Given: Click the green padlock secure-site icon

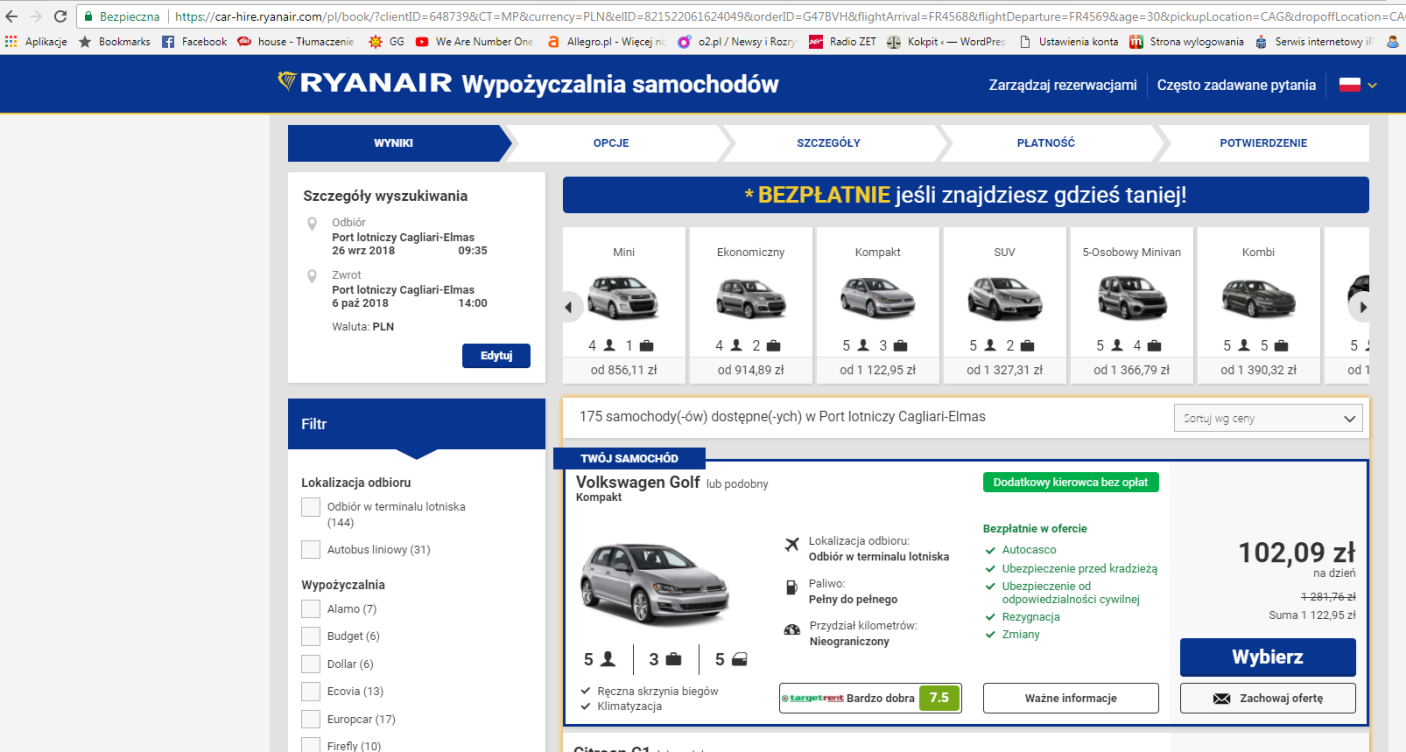Looking at the screenshot, I should 88,16.
